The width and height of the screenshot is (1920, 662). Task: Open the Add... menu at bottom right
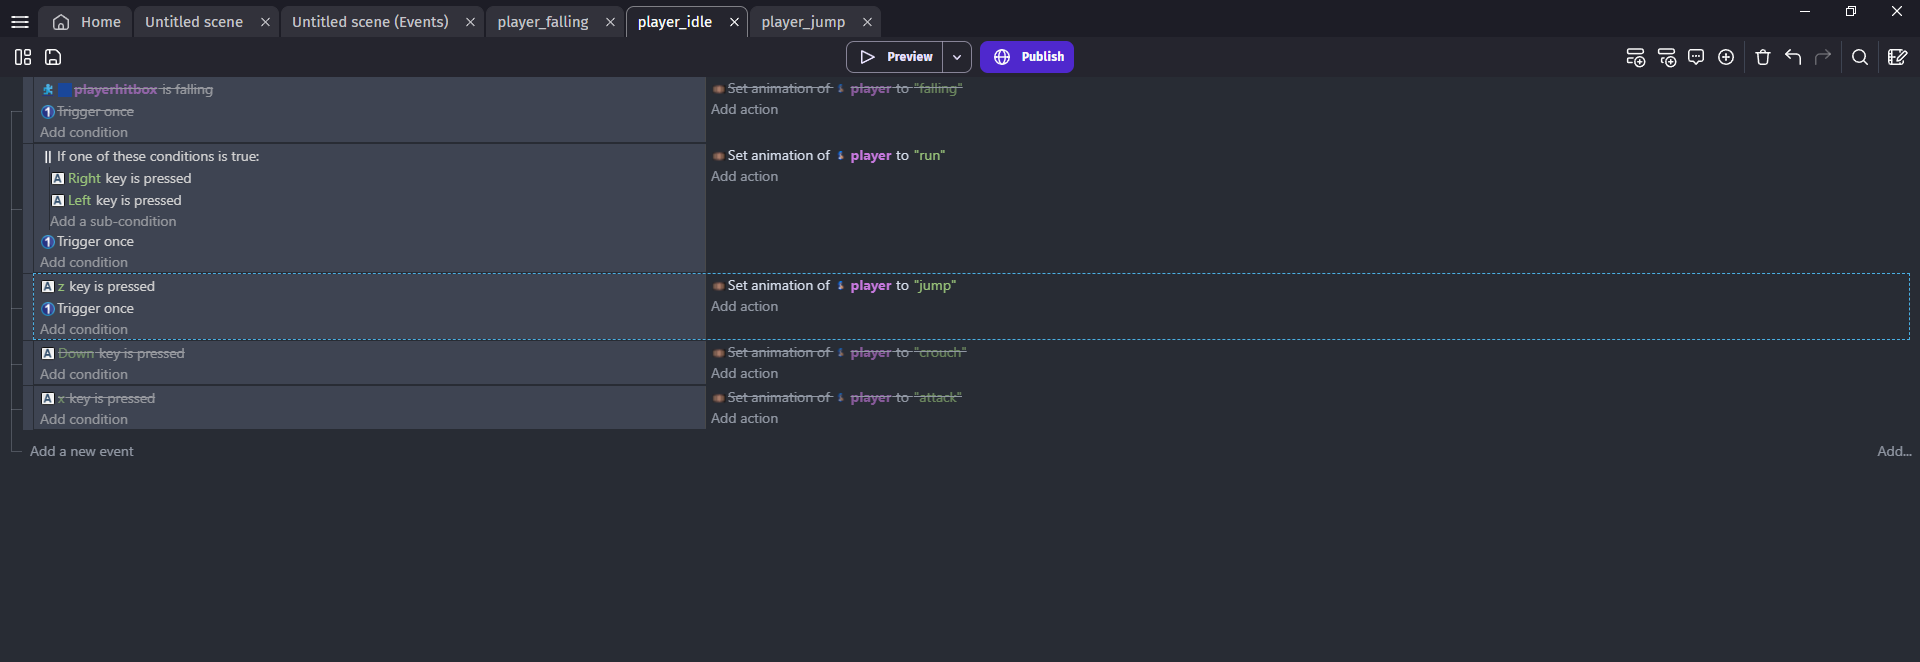click(x=1893, y=451)
